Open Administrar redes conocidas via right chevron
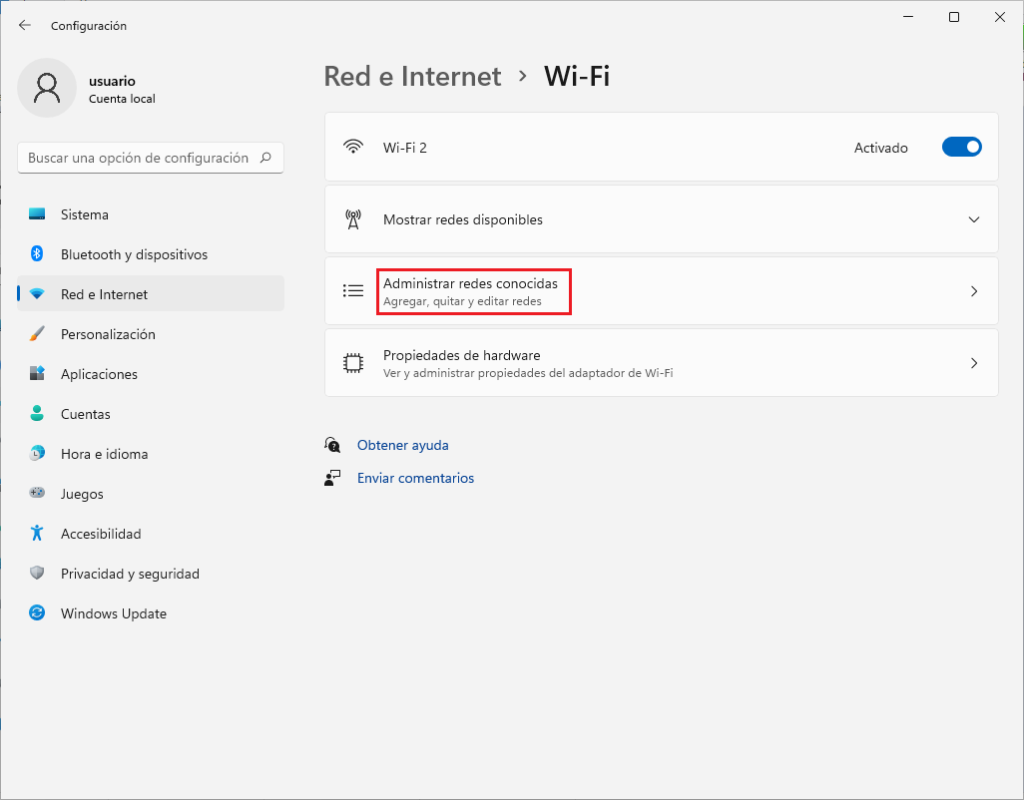The image size is (1024, 800). click(974, 291)
